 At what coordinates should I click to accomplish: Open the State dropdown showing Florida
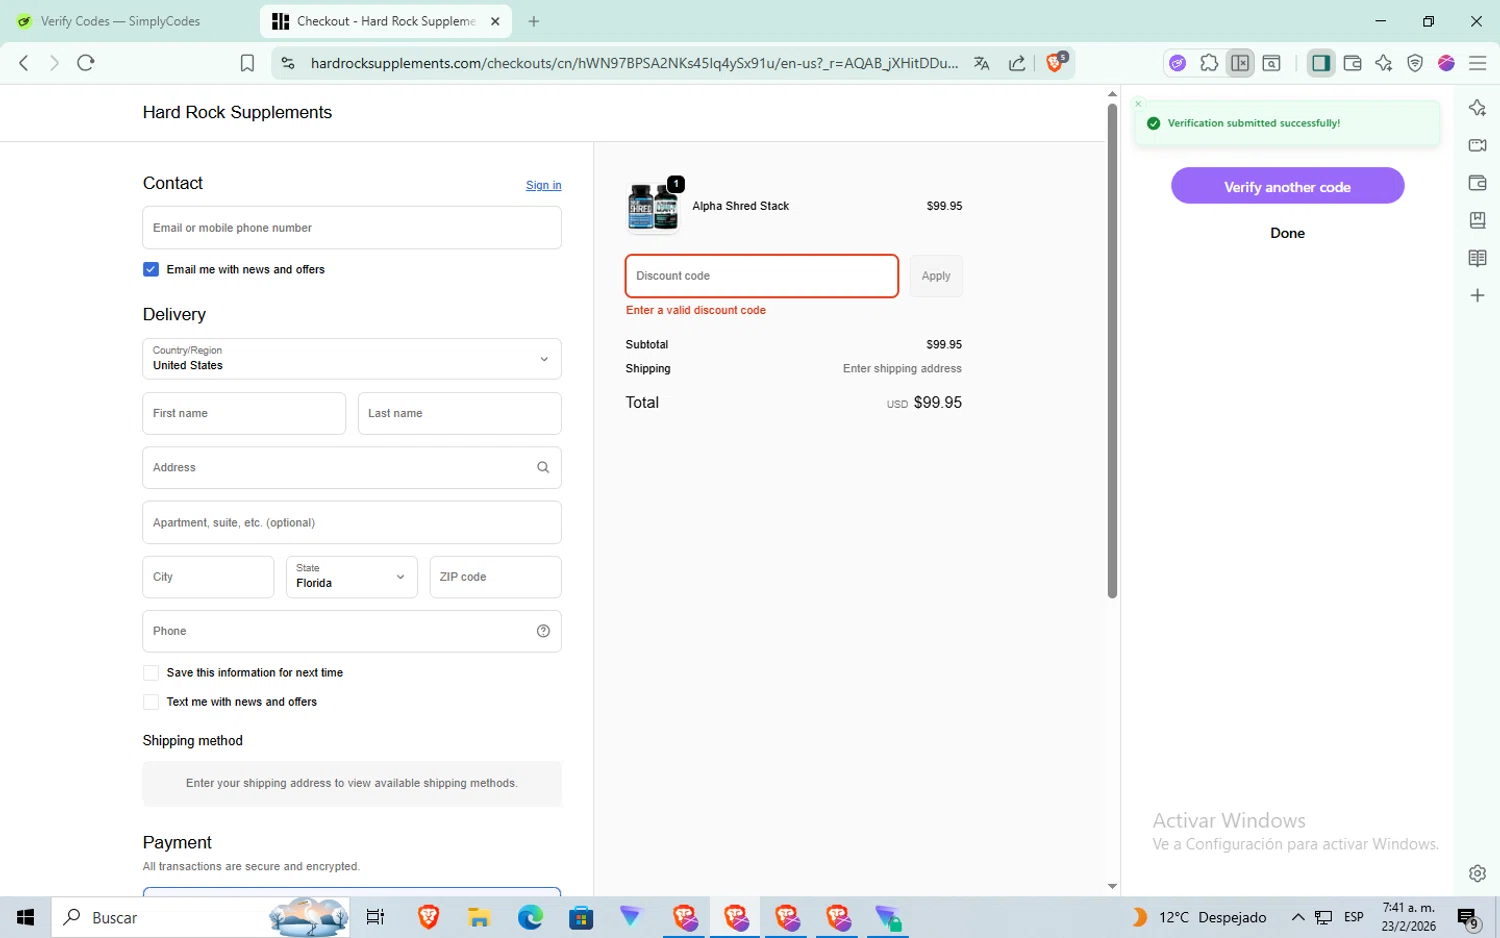352,577
